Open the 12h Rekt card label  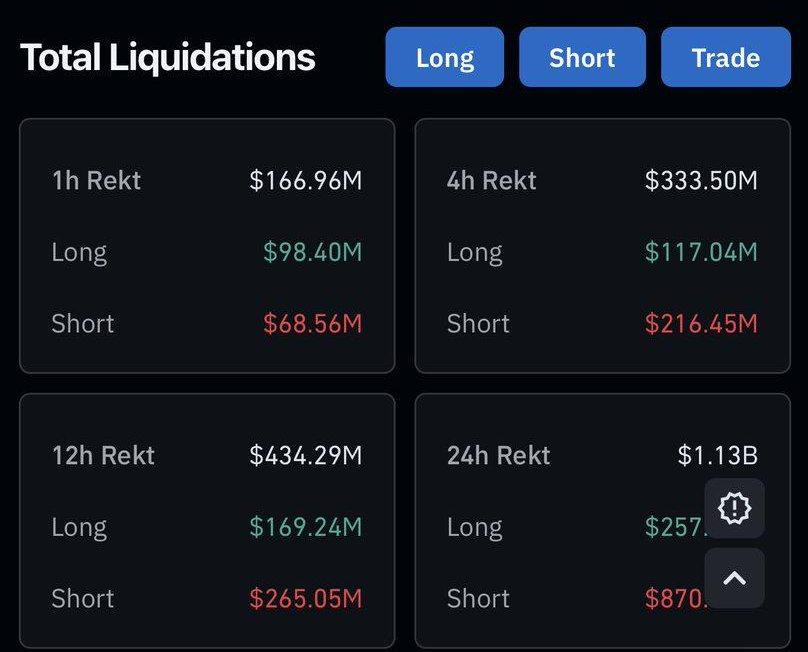[103, 455]
